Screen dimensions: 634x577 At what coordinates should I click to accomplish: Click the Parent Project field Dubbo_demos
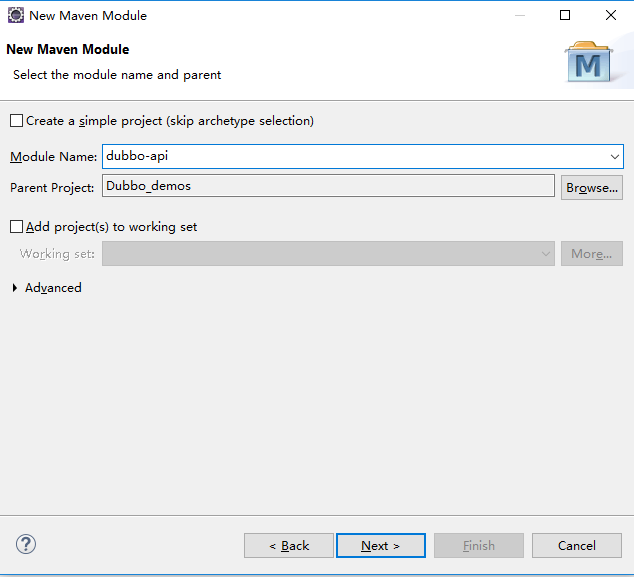pyautogui.click(x=328, y=186)
